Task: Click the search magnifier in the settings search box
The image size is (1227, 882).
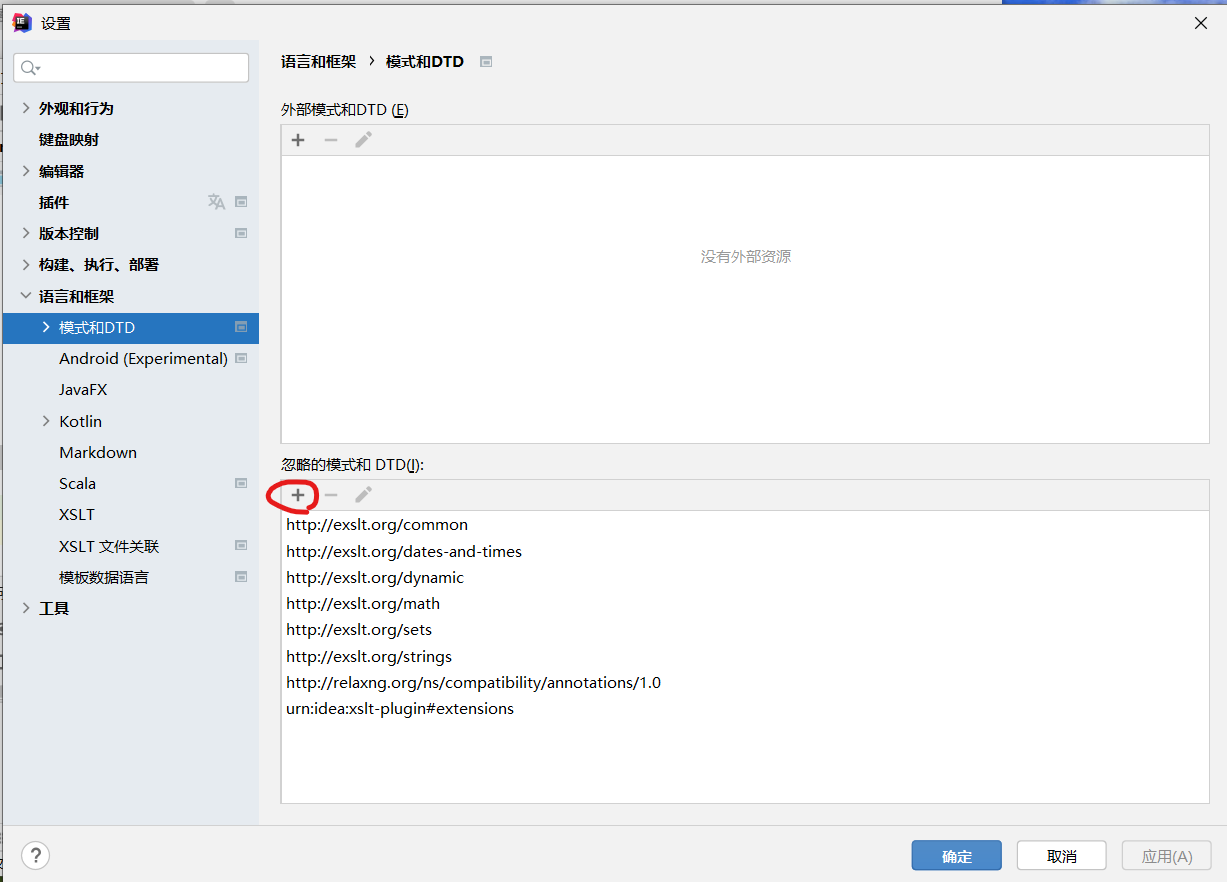Action: (x=31, y=67)
